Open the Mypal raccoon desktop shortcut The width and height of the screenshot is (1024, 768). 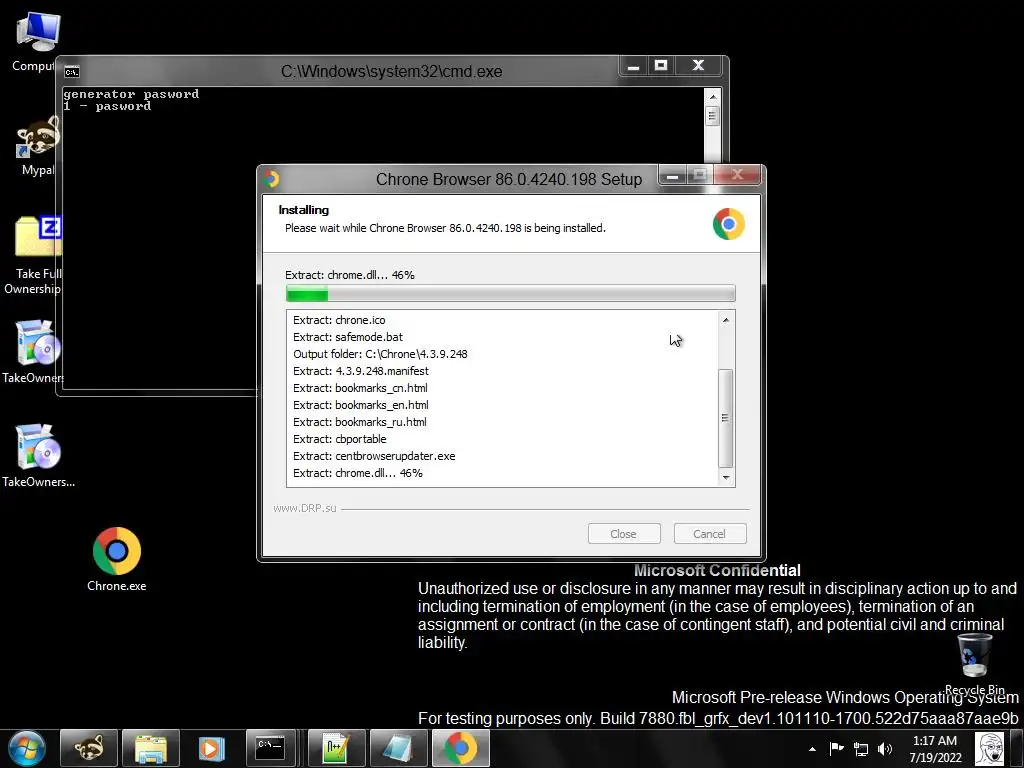[x=37, y=145]
